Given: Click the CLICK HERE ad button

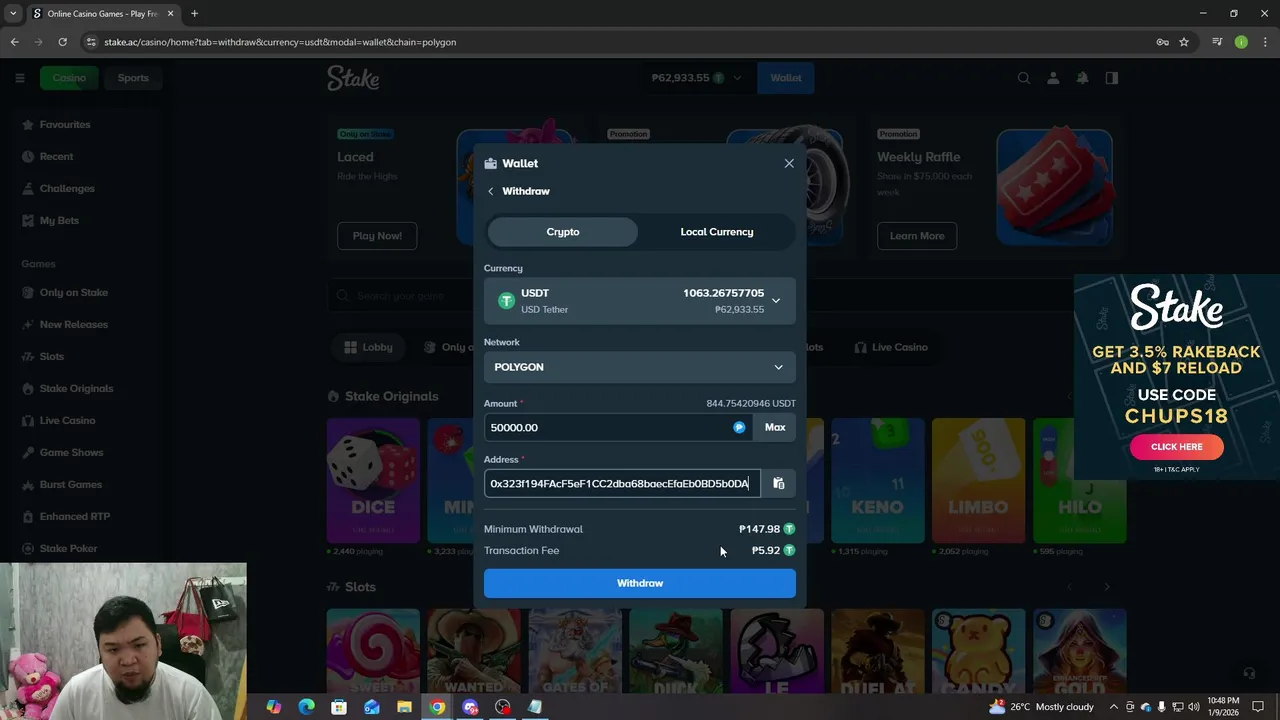Looking at the screenshot, I should [1176, 447].
